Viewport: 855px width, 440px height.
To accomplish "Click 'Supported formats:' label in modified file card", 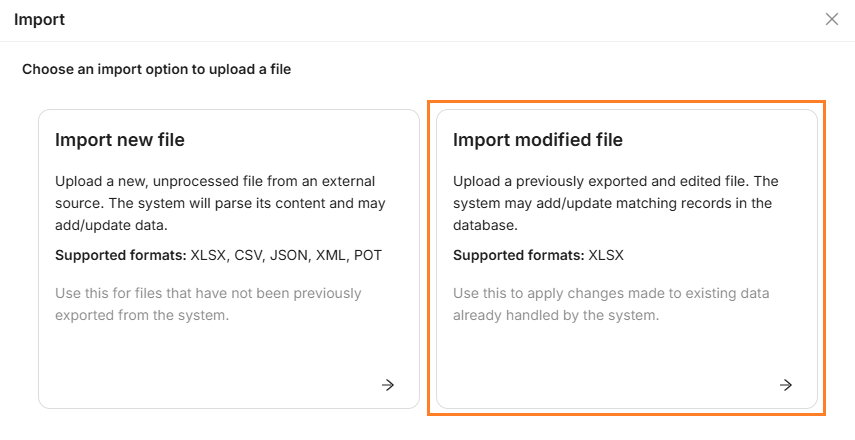I will (518, 255).
